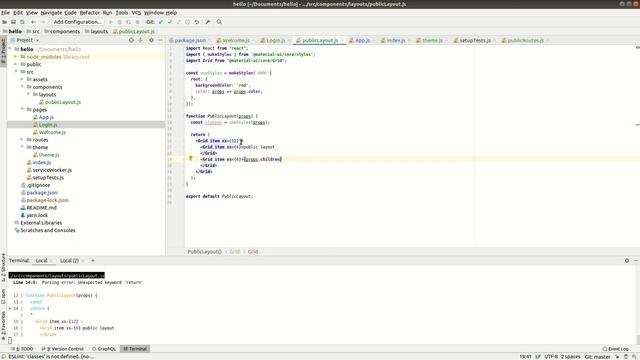
Task: Click the Save All toolbar icon
Action: point(13,22)
